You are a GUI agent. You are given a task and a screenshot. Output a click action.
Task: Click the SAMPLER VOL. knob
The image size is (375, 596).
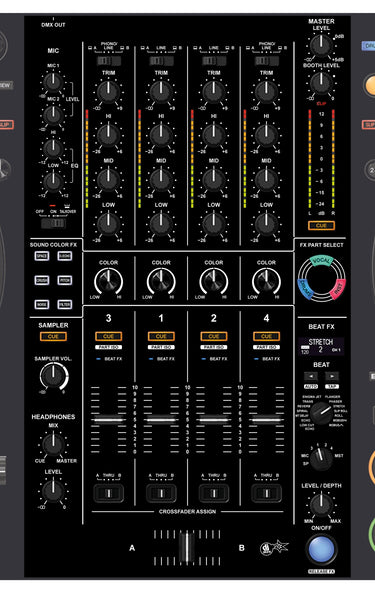(53, 376)
